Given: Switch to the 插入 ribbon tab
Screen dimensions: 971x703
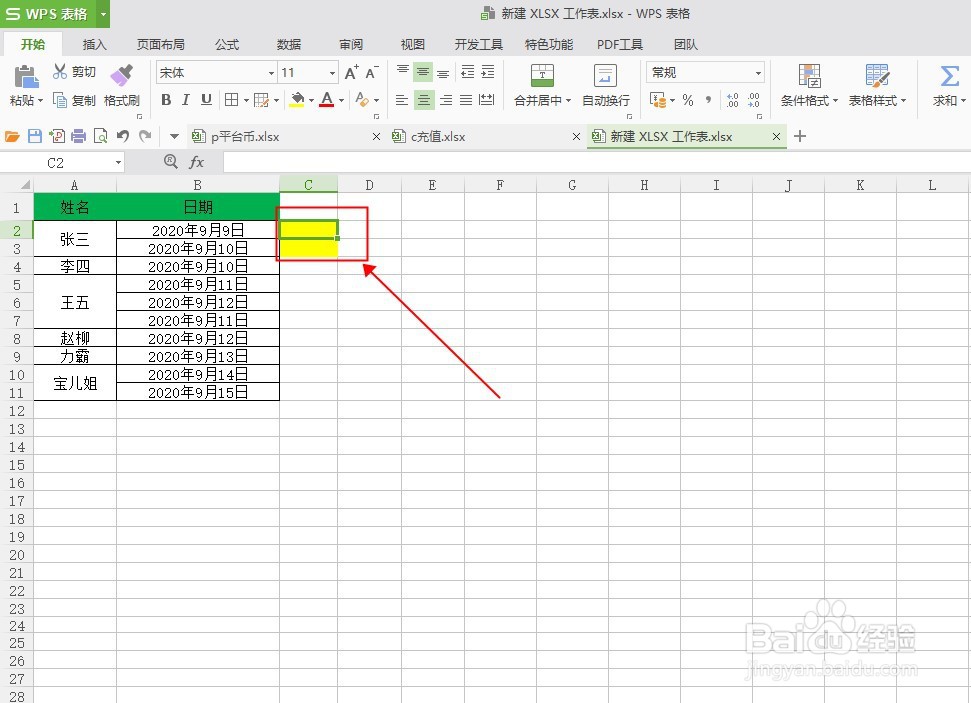Looking at the screenshot, I should pos(94,44).
